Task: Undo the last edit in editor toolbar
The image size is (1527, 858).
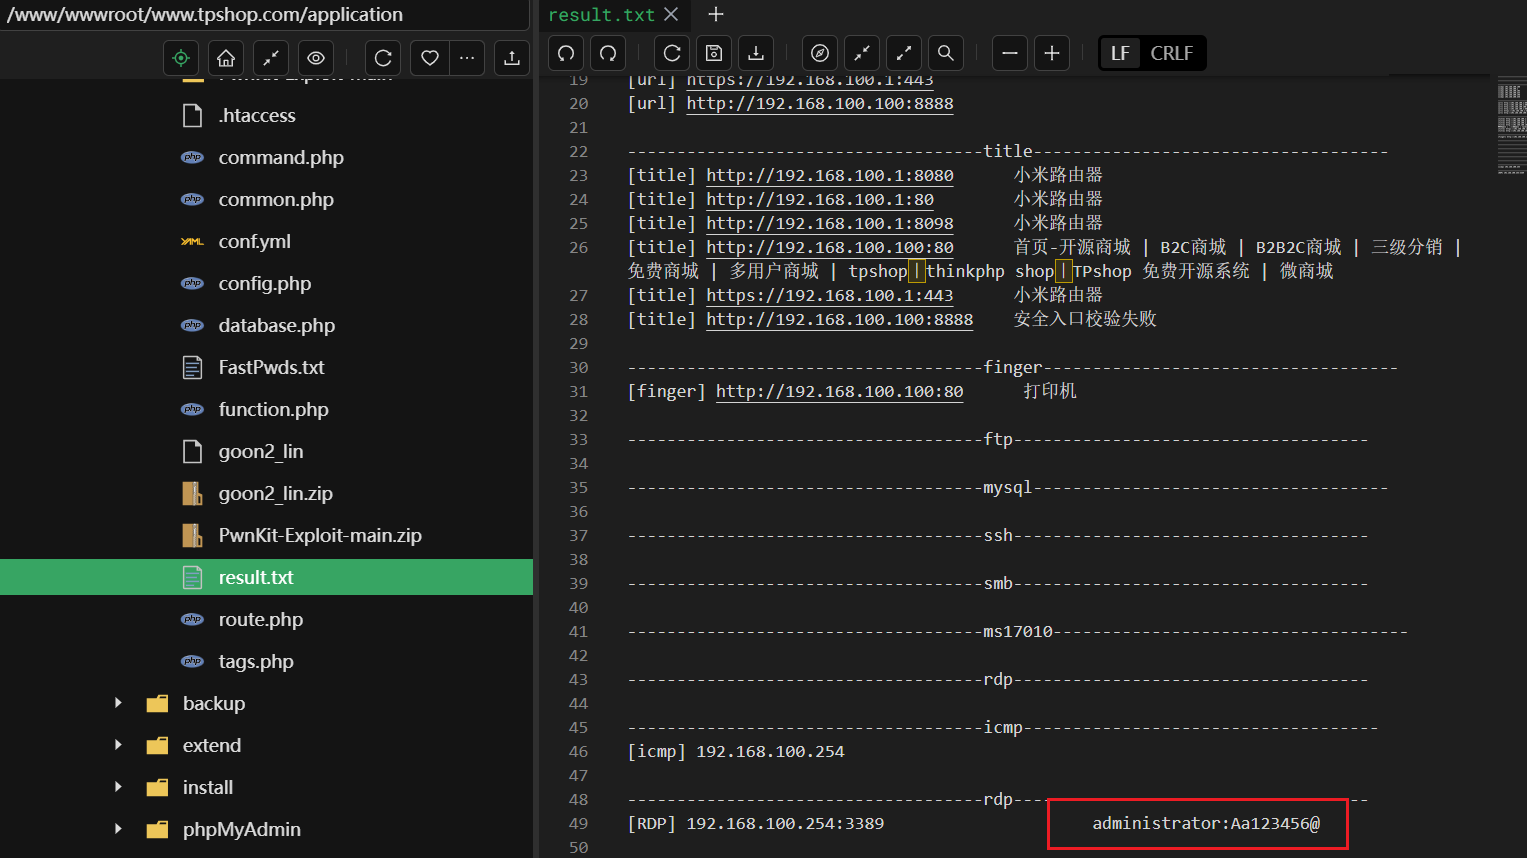Action: click(566, 53)
